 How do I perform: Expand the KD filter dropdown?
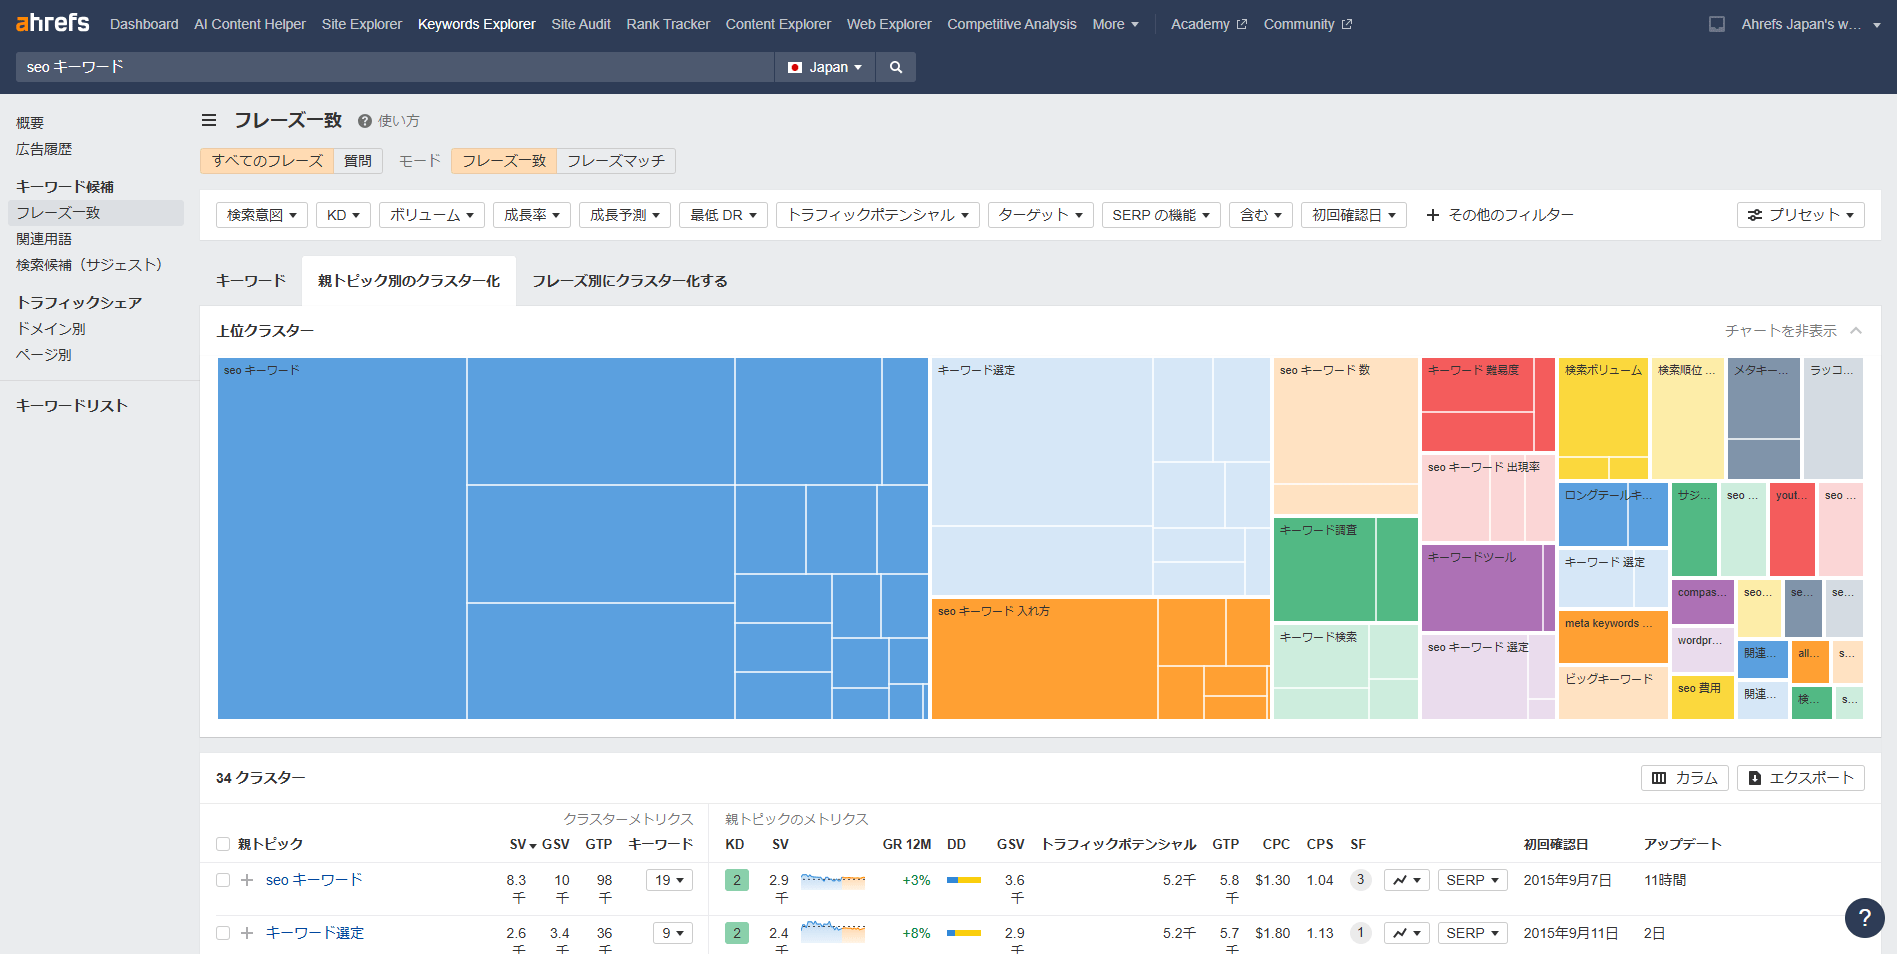[x=343, y=215]
